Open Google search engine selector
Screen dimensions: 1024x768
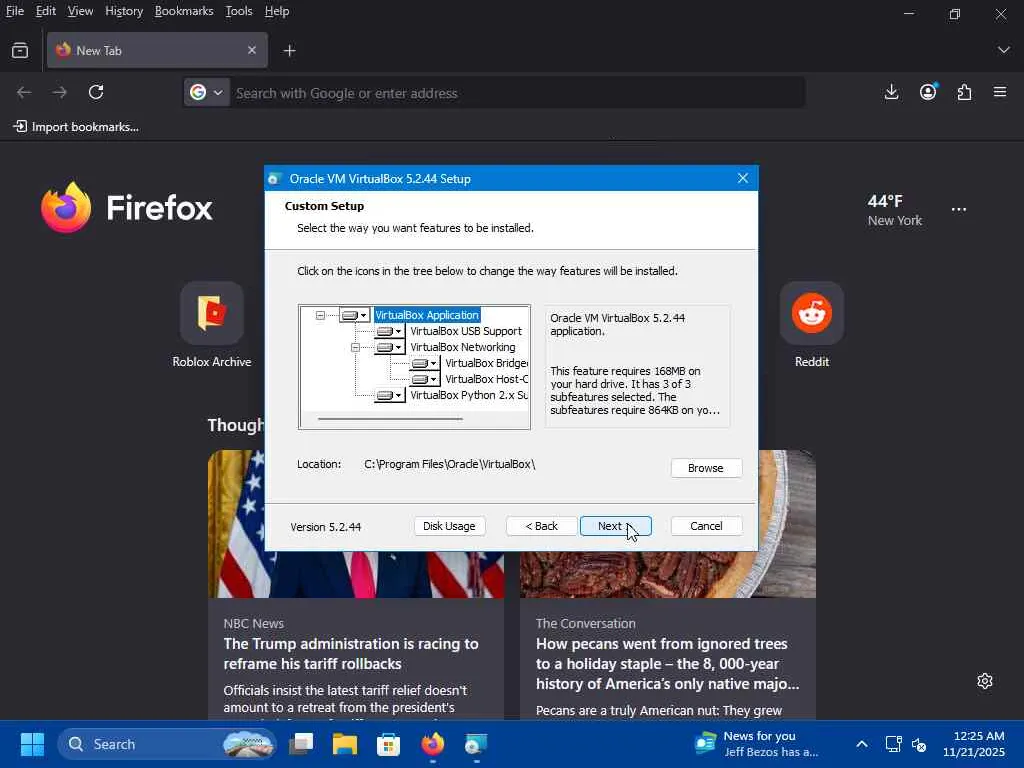pyautogui.click(x=206, y=93)
